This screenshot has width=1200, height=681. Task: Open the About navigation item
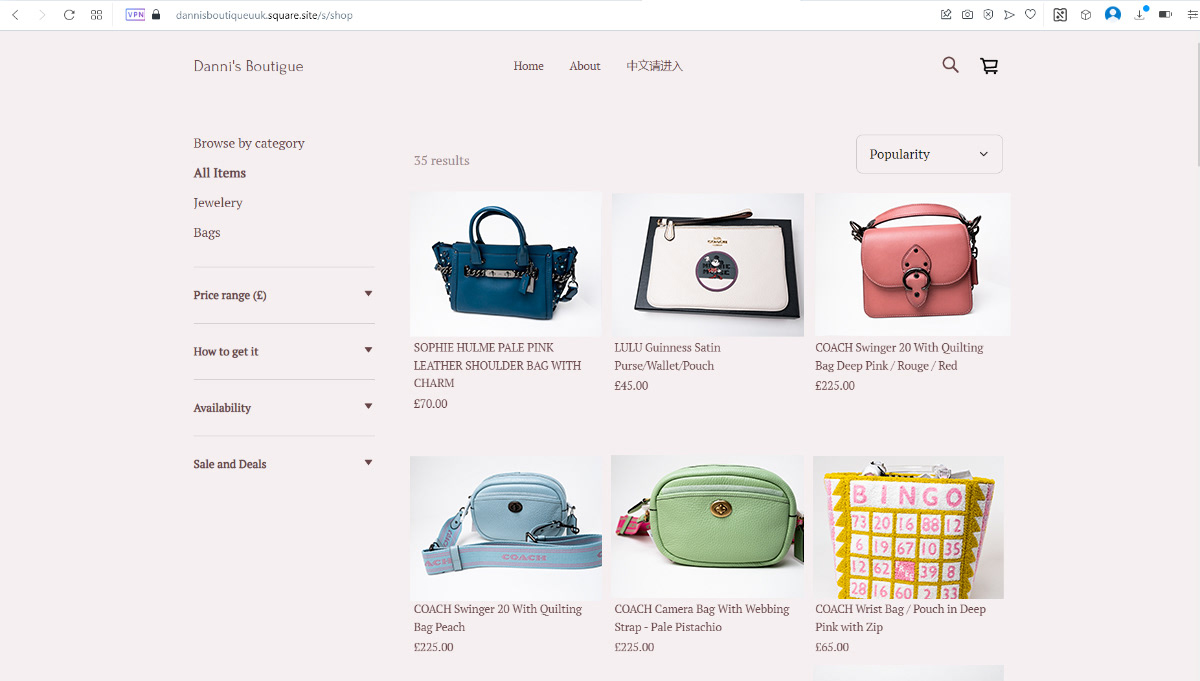pyautogui.click(x=585, y=66)
